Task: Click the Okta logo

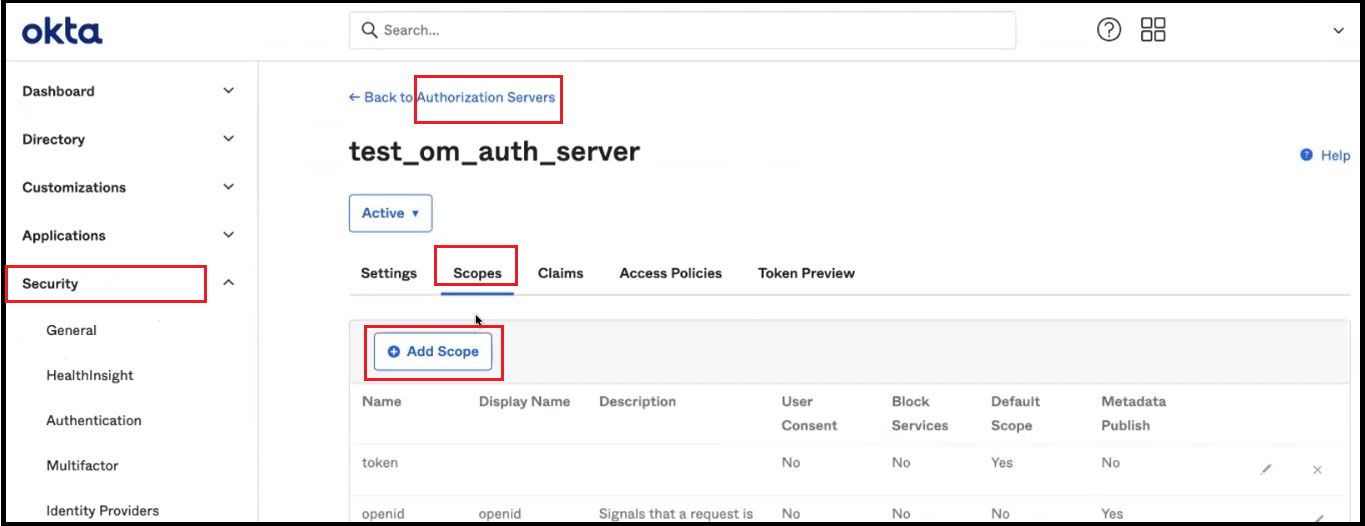Action: 62,32
